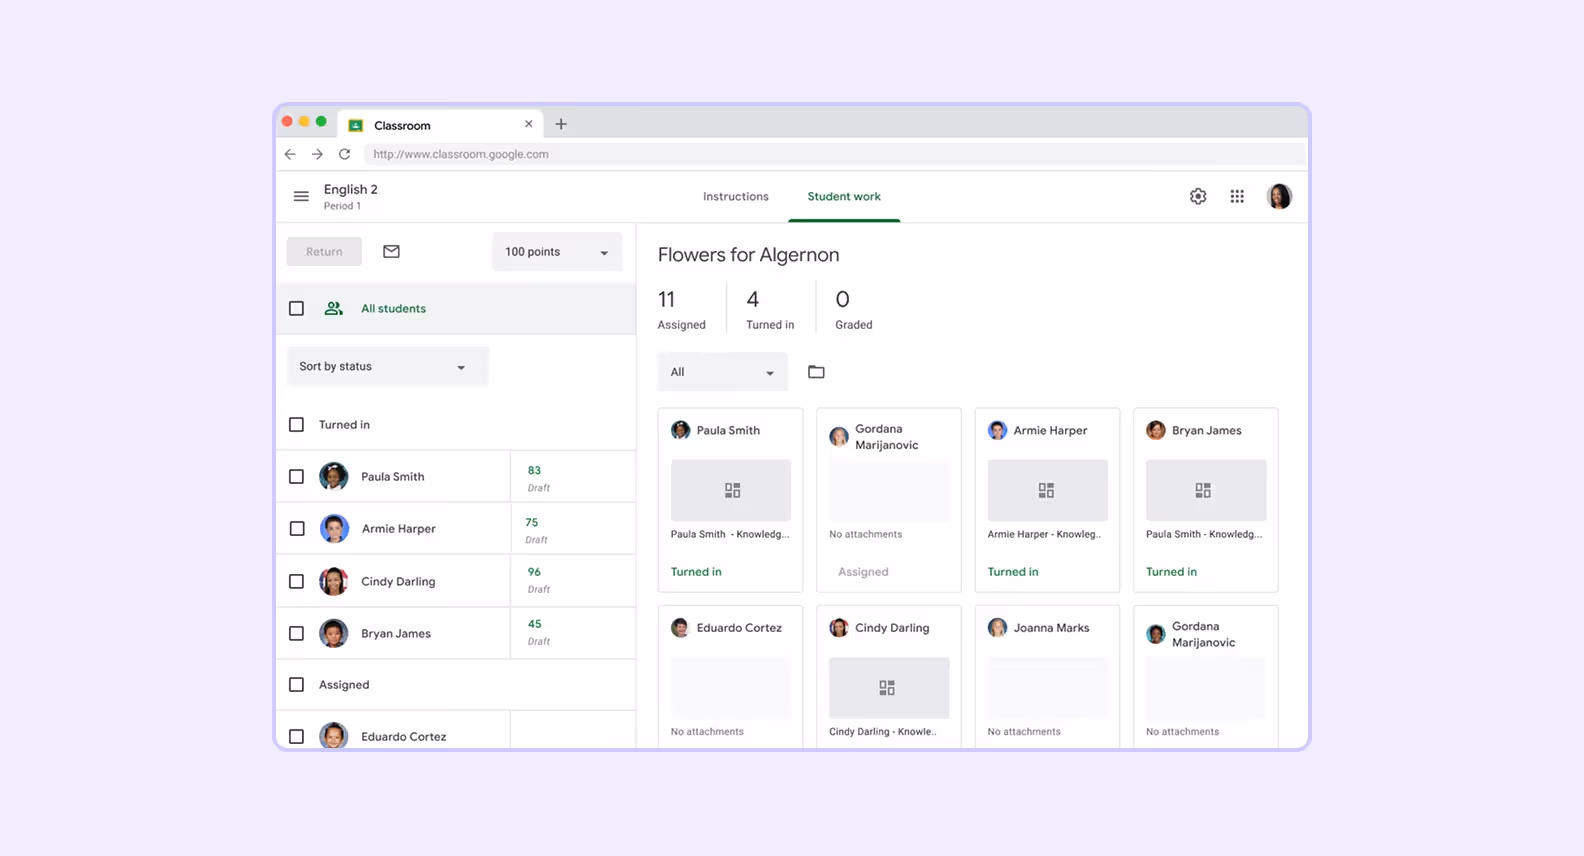This screenshot has height=856, width=1584.
Task: Click the Flowers for Algernon title
Action: pyautogui.click(x=748, y=255)
